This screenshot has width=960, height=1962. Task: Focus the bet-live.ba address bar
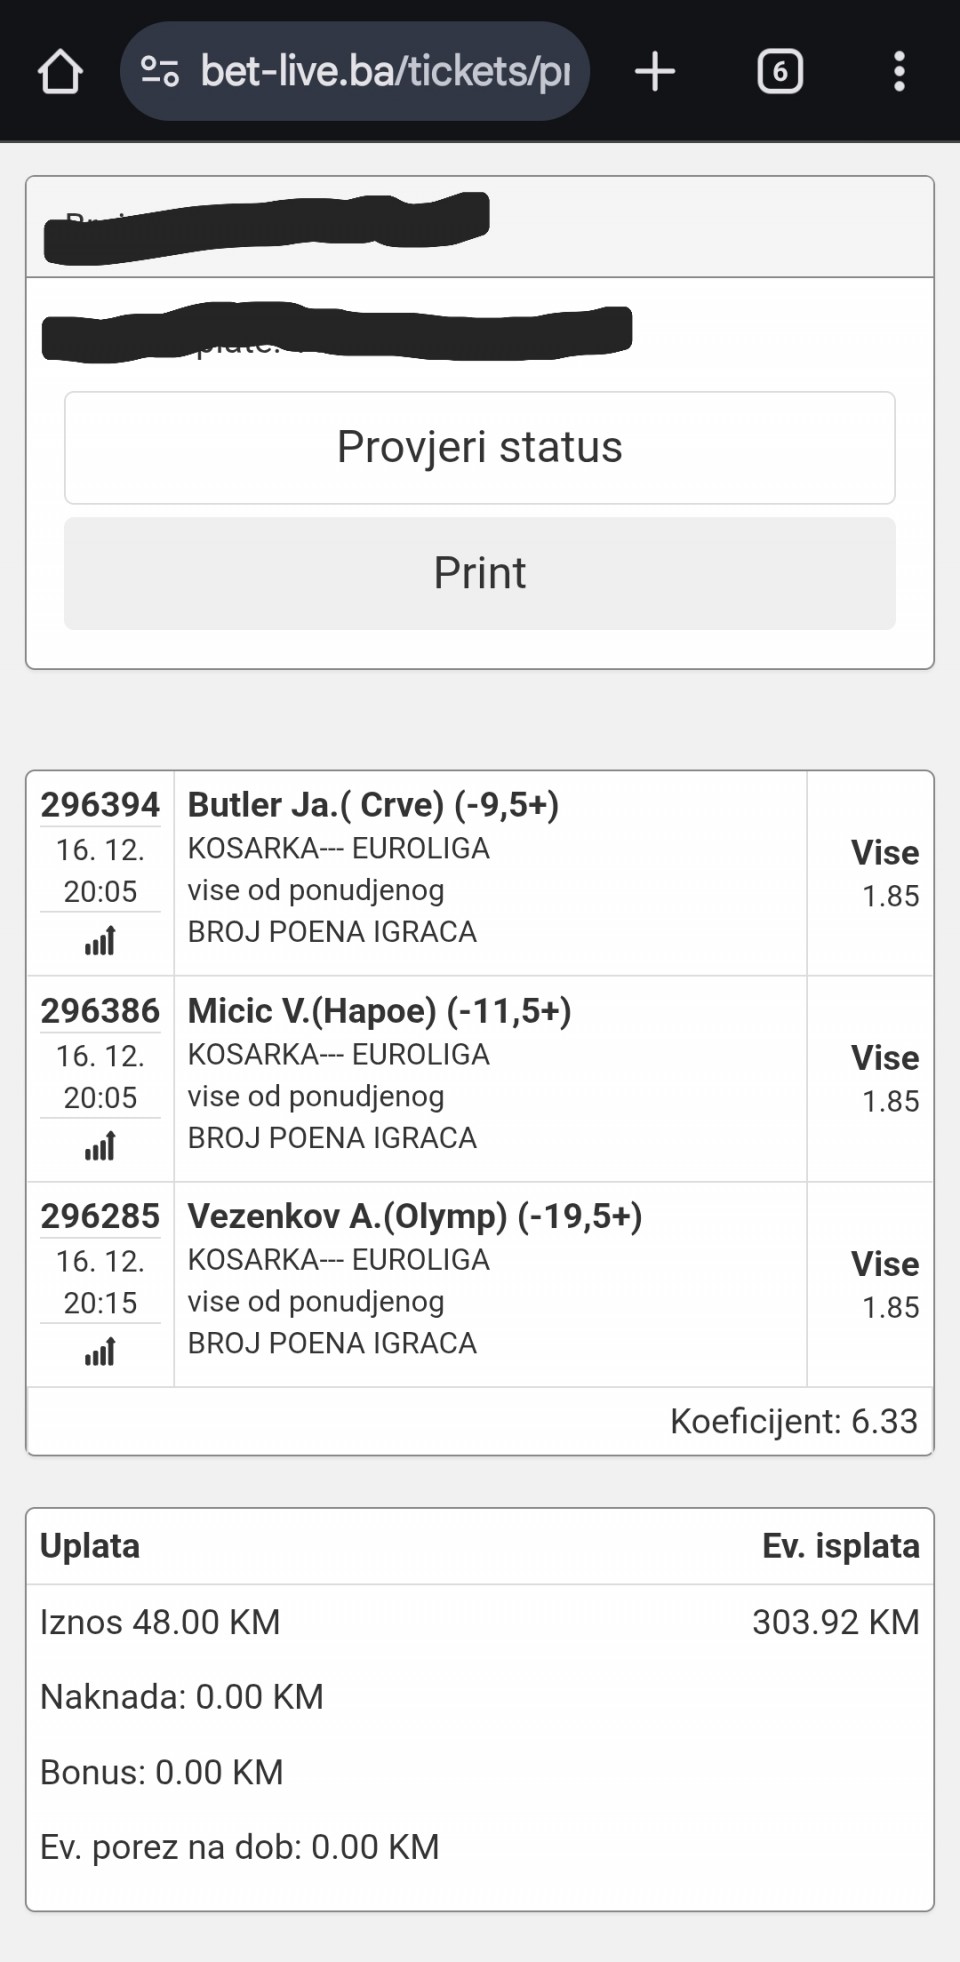click(385, 72)
